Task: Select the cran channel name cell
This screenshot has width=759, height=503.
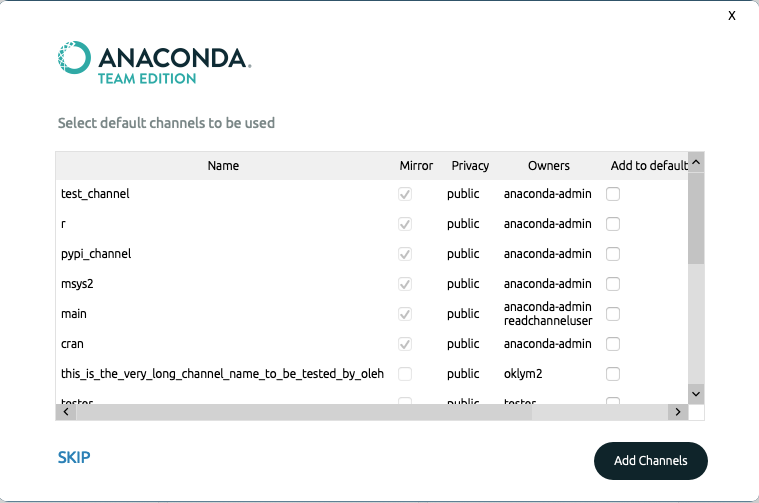Action: [x=72, y=344]
